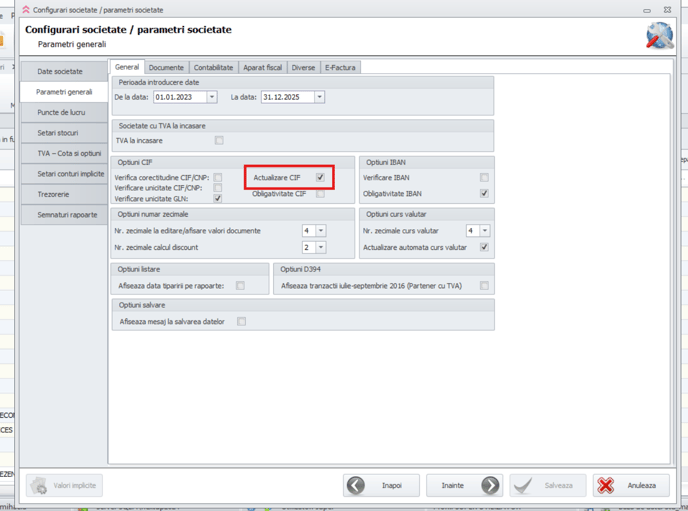Click the De la data input field
688x511 pixels.
(x=179, y=97)
